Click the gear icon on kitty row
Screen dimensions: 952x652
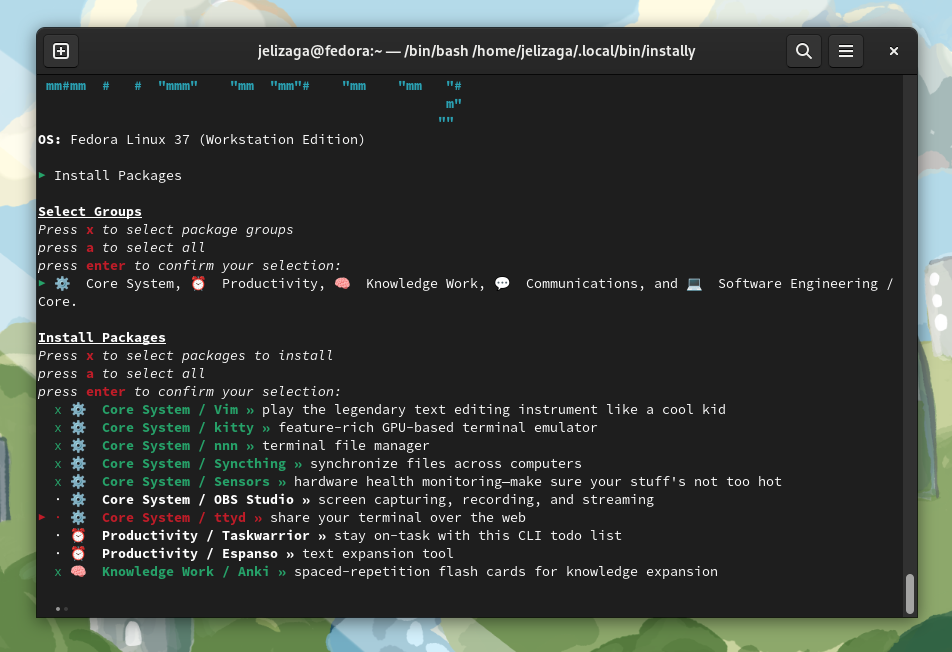pos(78,427)
